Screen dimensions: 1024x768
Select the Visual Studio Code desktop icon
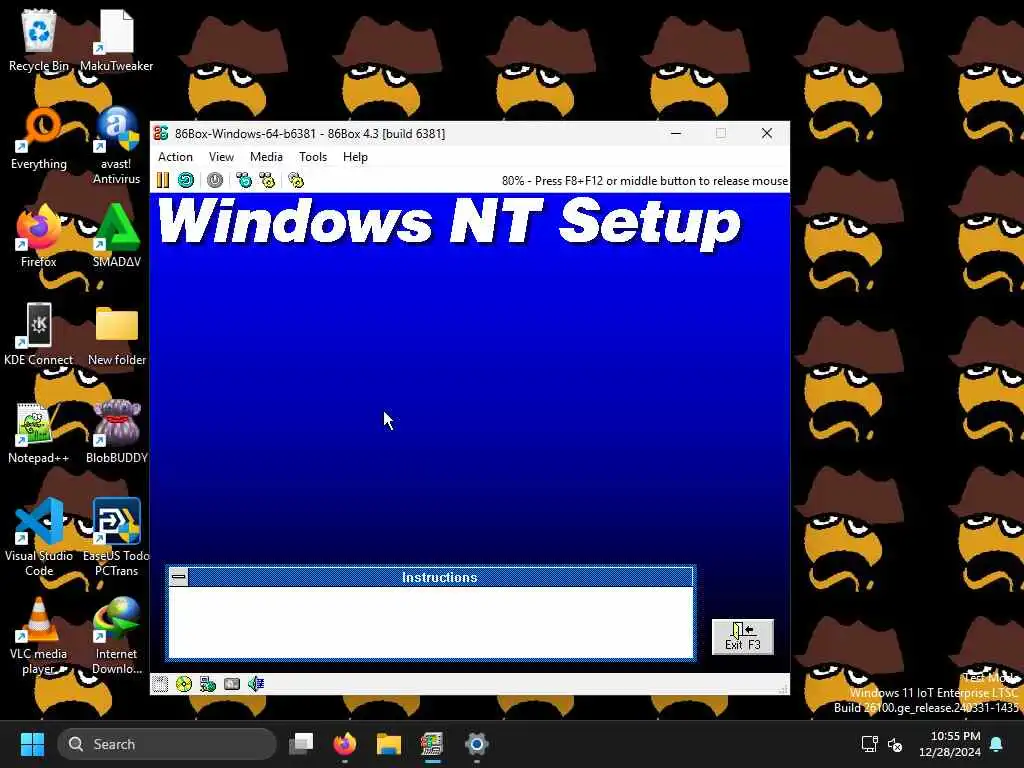39,537
